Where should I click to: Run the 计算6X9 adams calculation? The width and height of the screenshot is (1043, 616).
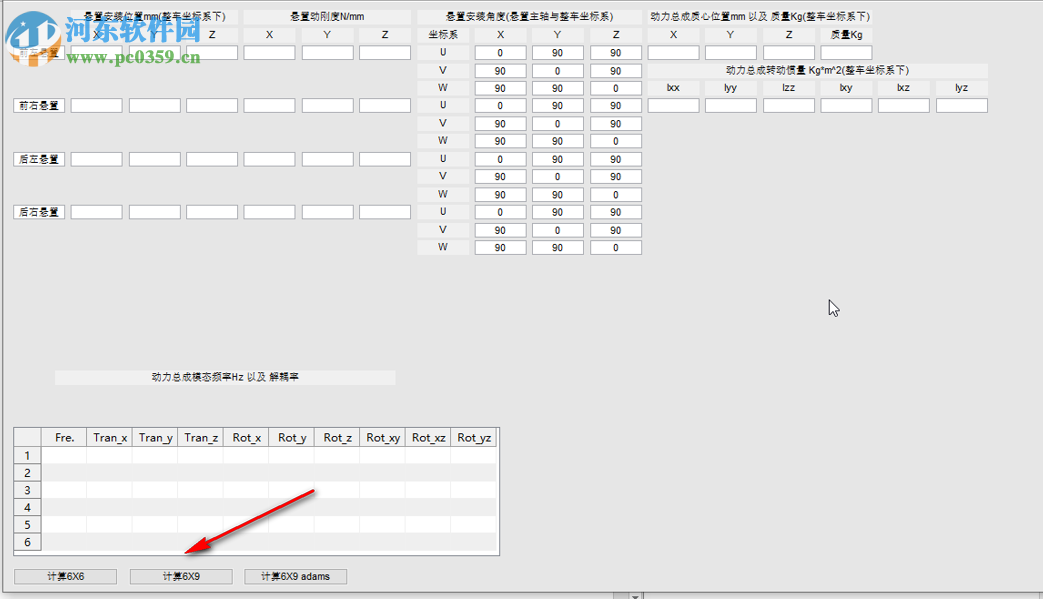click(295, 576)
